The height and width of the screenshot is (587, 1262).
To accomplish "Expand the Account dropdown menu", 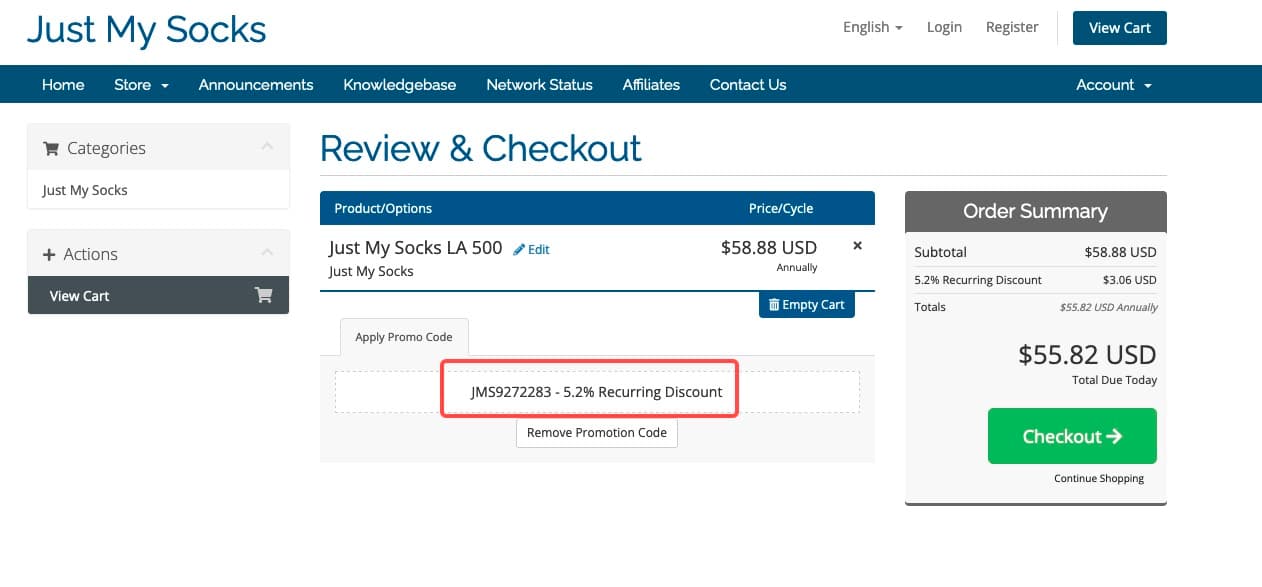I will point(1114,85).
